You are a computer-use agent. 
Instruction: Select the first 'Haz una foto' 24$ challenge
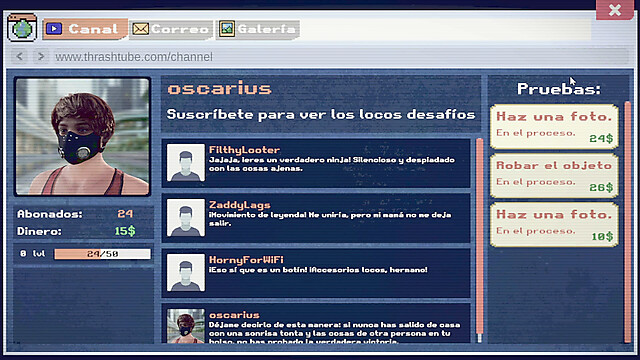554,127
